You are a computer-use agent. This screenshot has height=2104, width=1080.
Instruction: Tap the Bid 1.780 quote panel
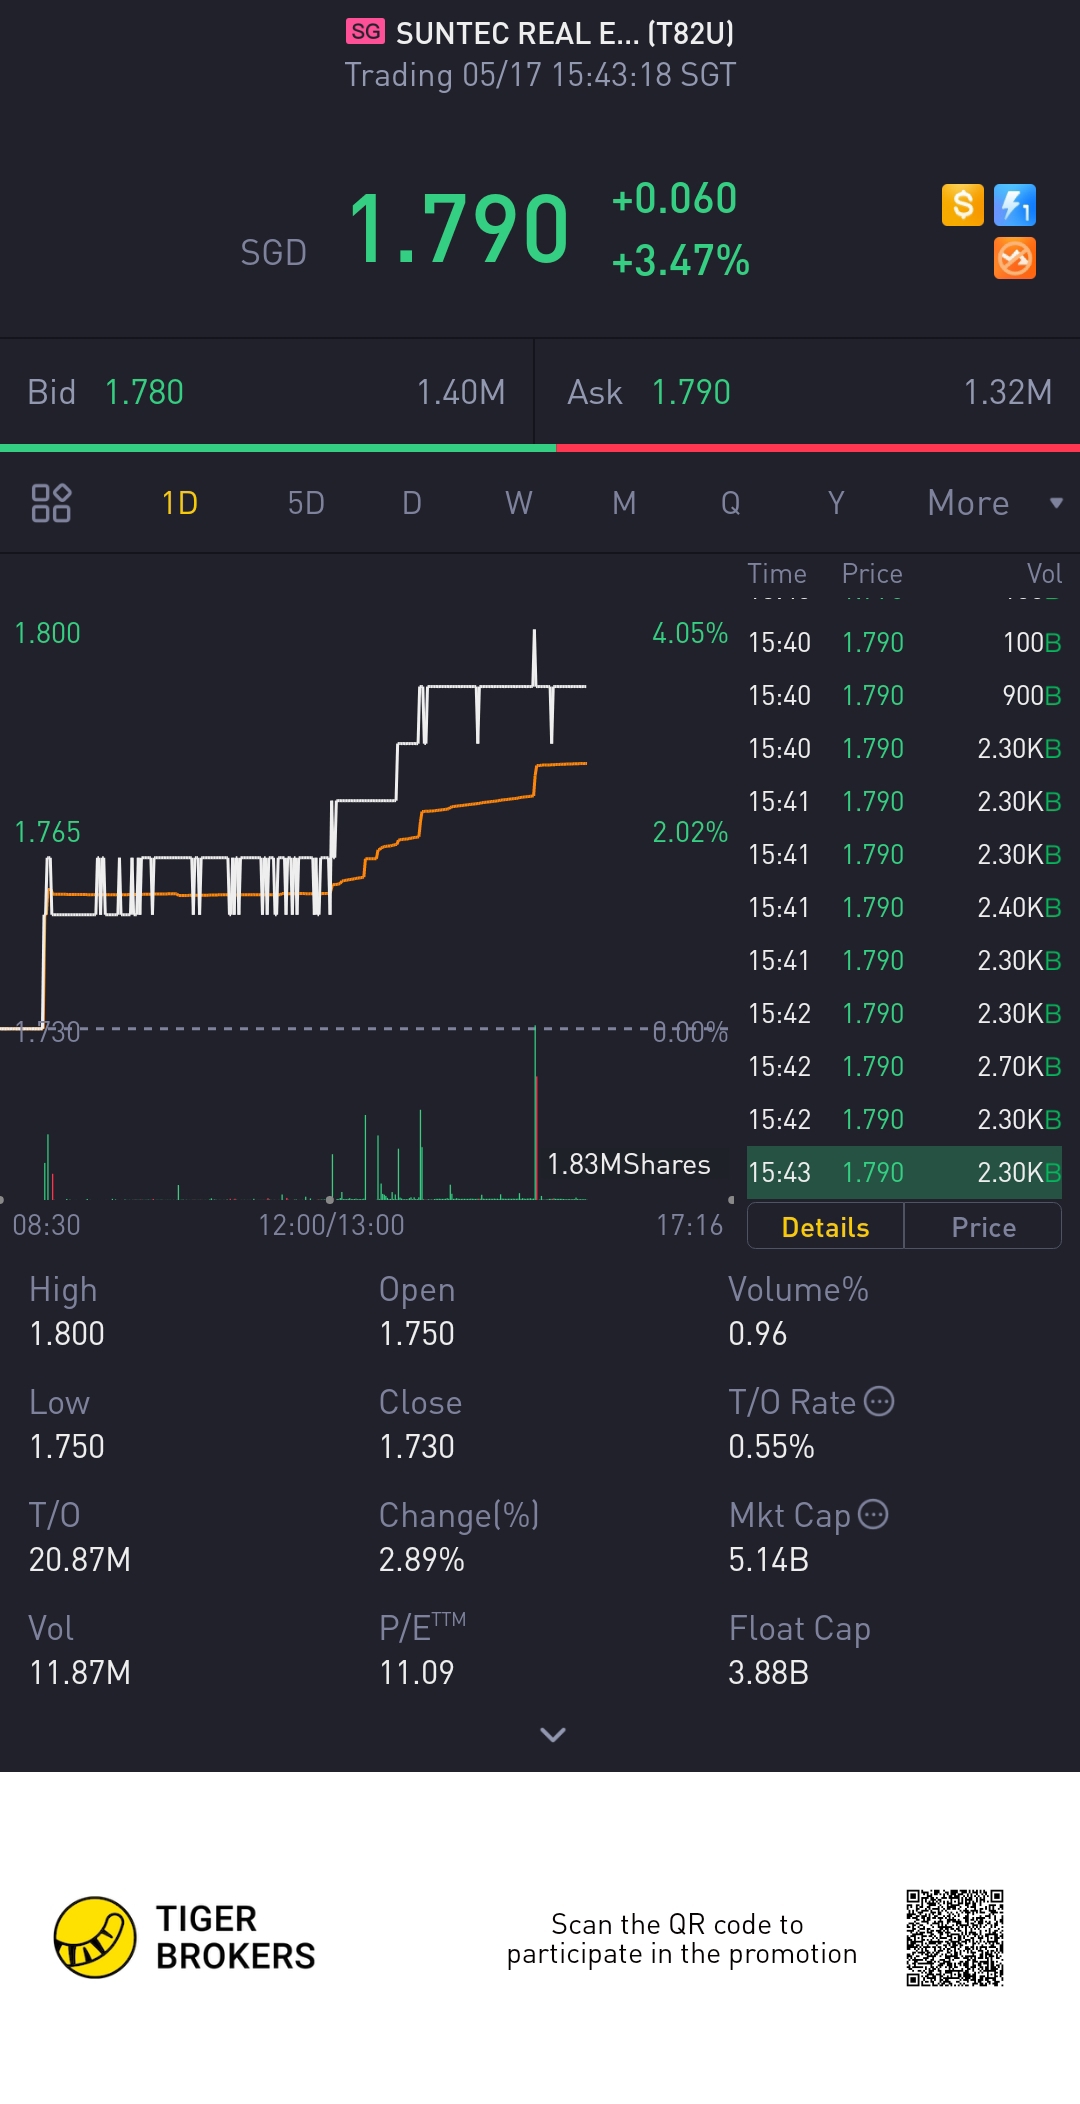(x=267, y=392)
